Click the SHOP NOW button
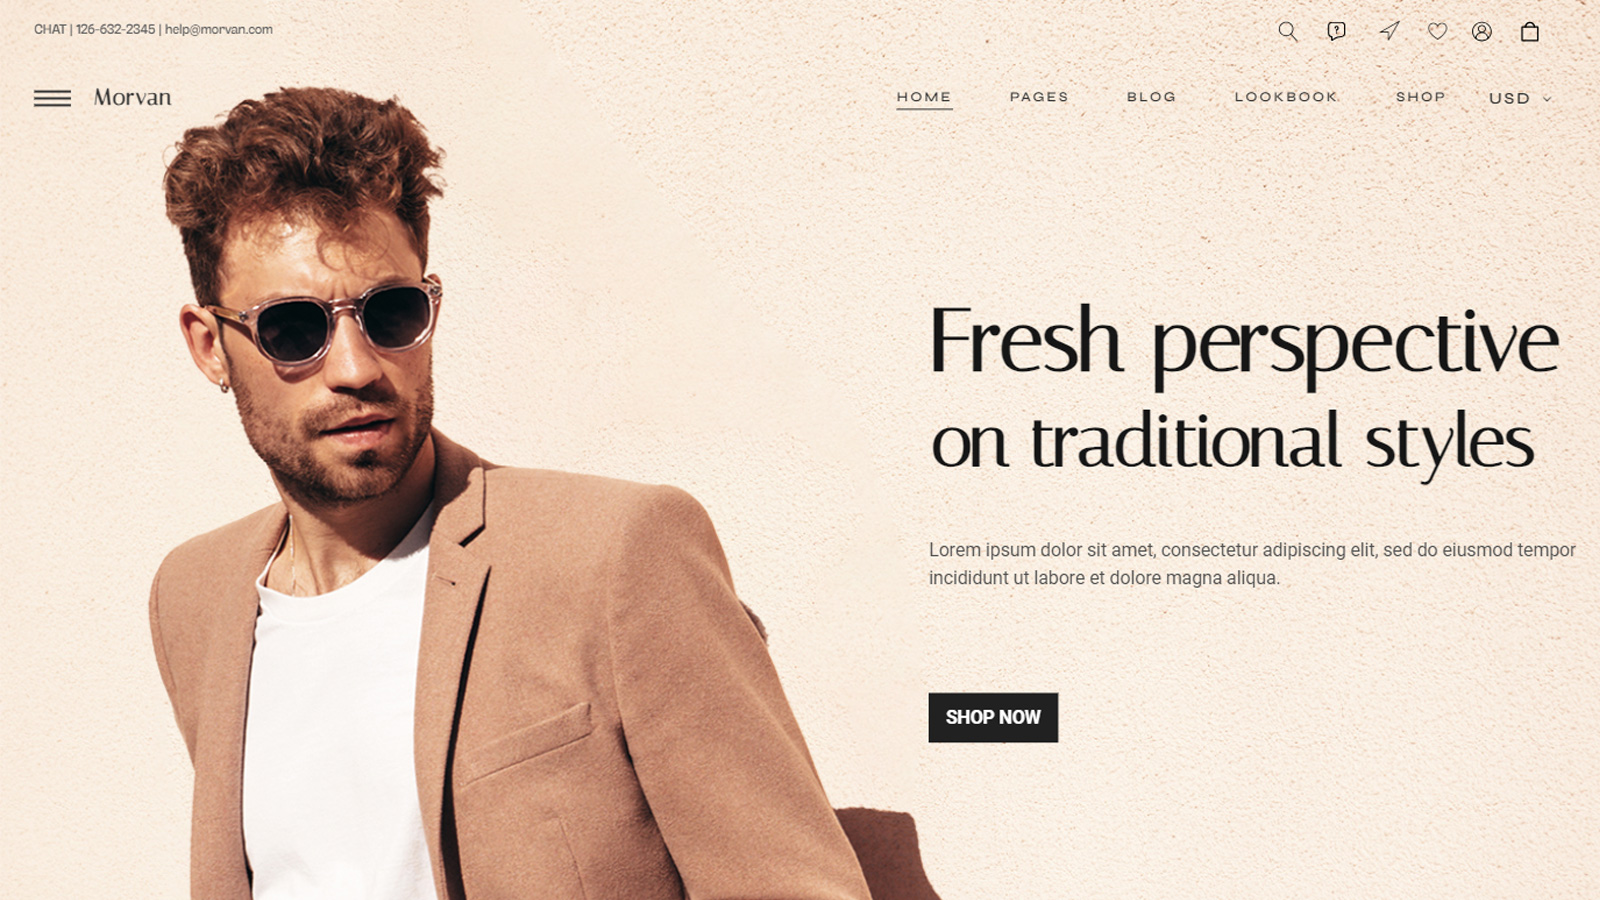This screenshot has width=1600, height=900. point(993,717)
